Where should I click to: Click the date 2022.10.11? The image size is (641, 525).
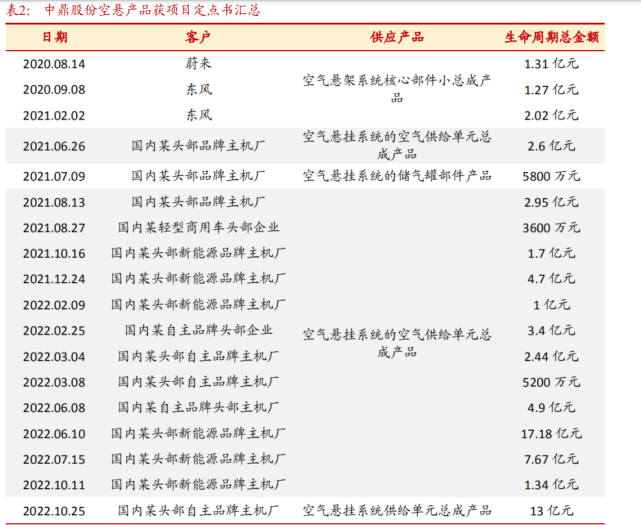[x=54, y=485]
